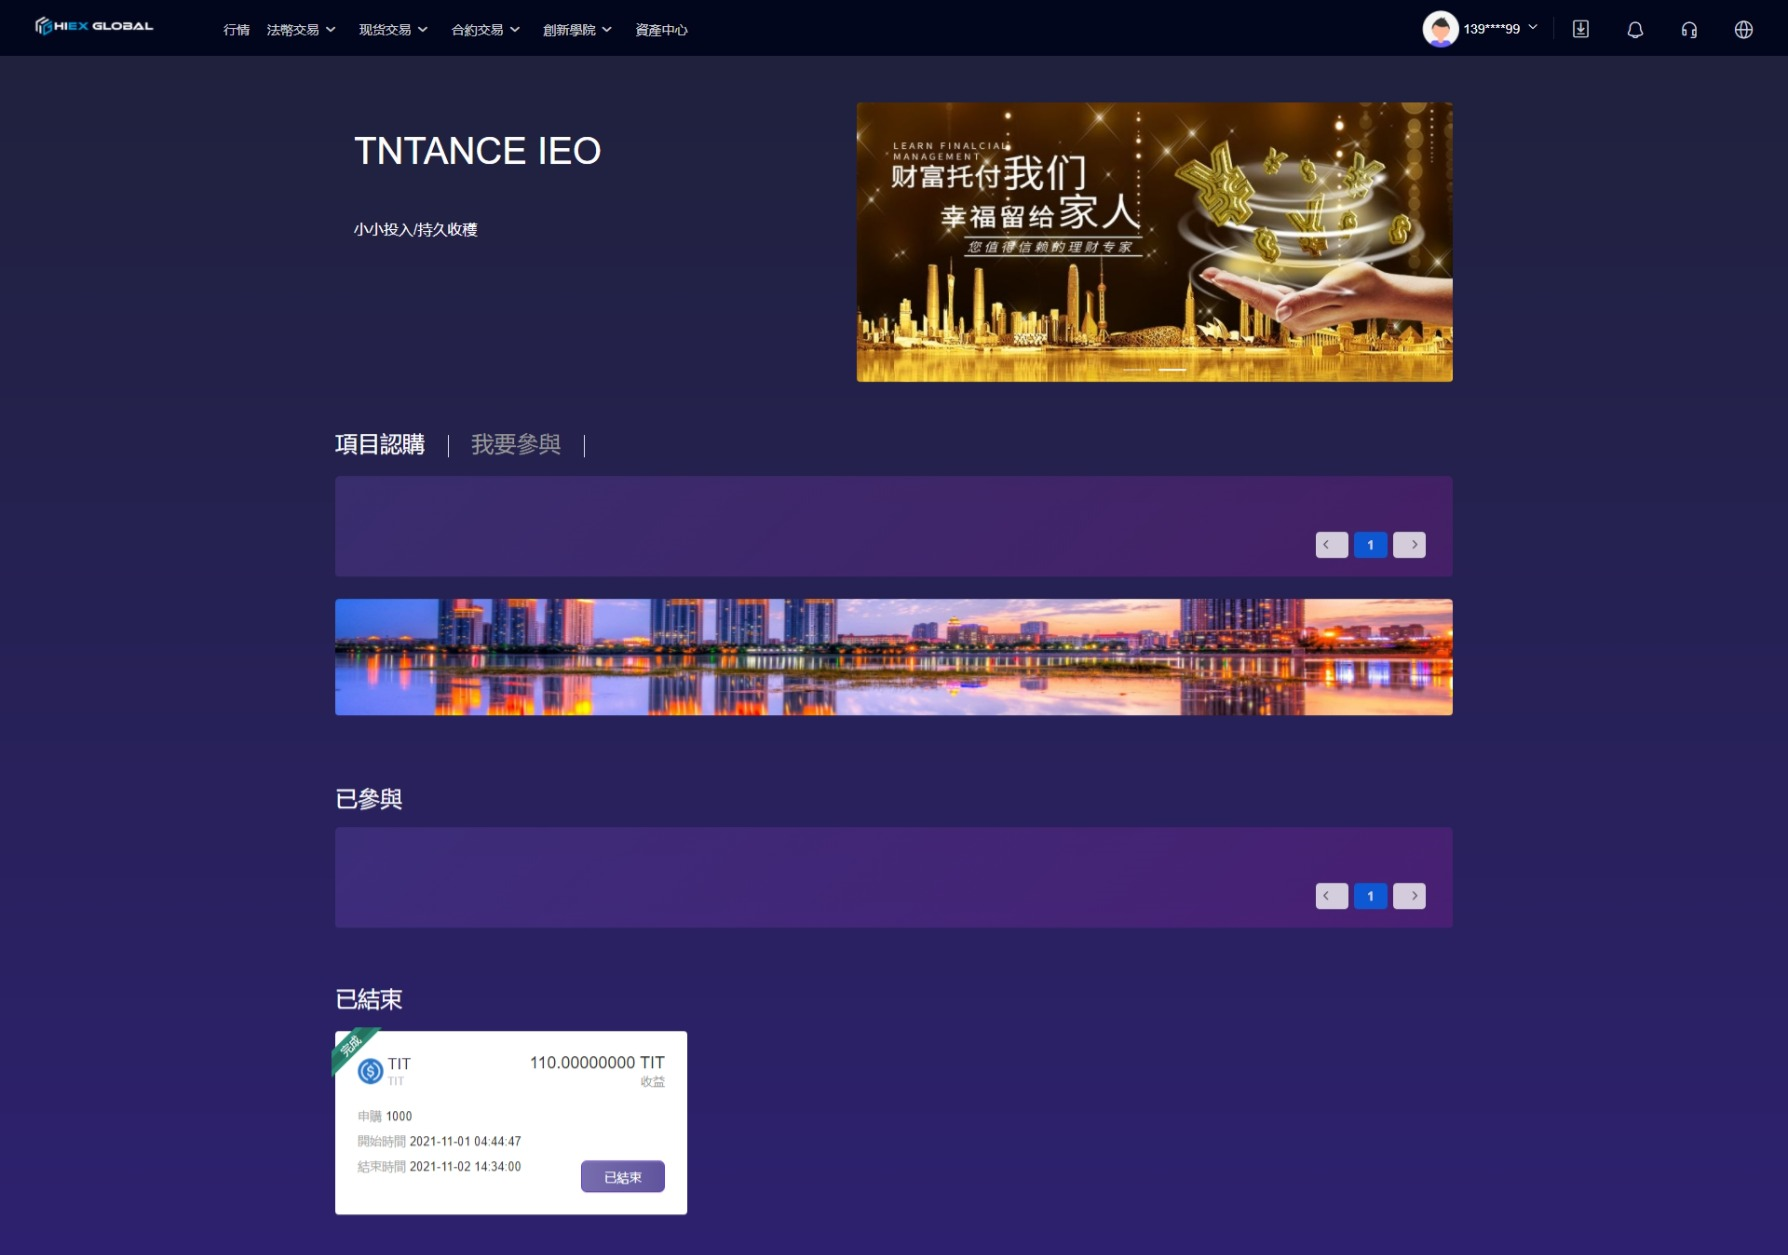Open the notifications bell icon
Viewport: 1788px width, 1255px height.
(x=1635, y=30)
